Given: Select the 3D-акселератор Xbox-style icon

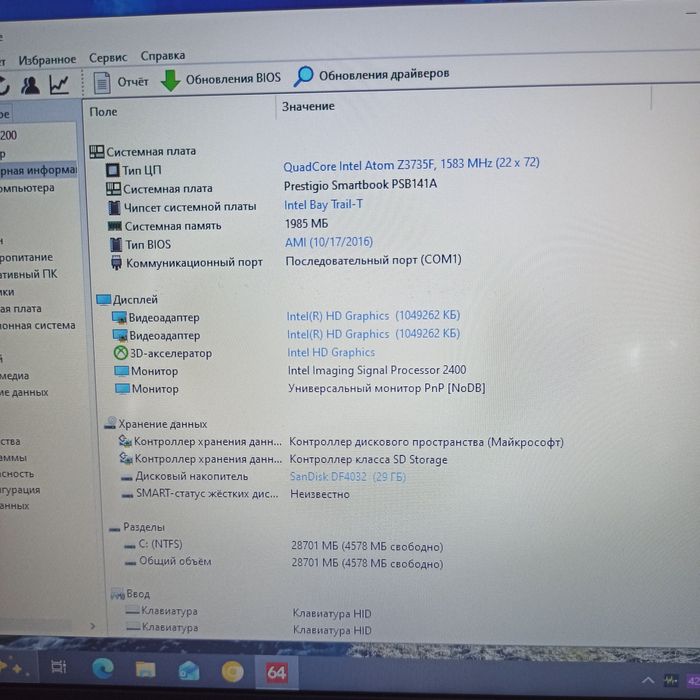Looking at the screenshot, I should pyautogui.click(x=120, y=353).
